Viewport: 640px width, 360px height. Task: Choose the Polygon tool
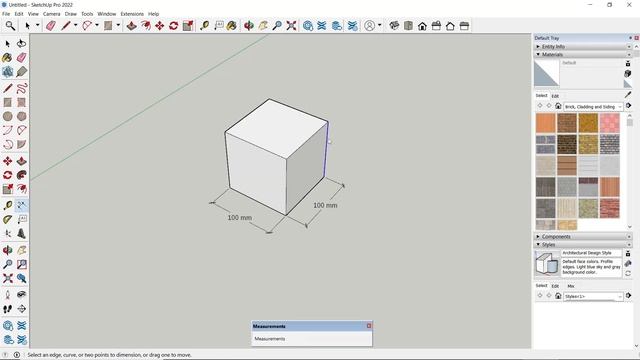pyautogui.click(x=22, y=116)
